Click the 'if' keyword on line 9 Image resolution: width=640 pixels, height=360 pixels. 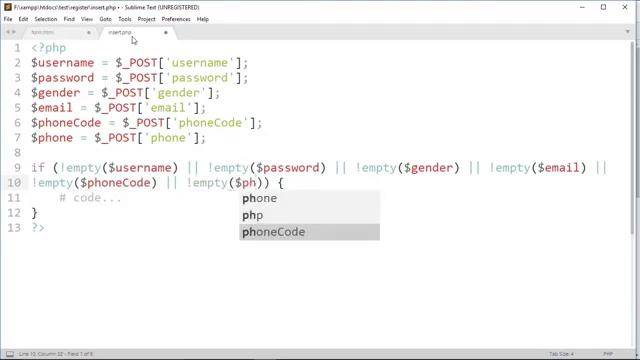(38, 168)
